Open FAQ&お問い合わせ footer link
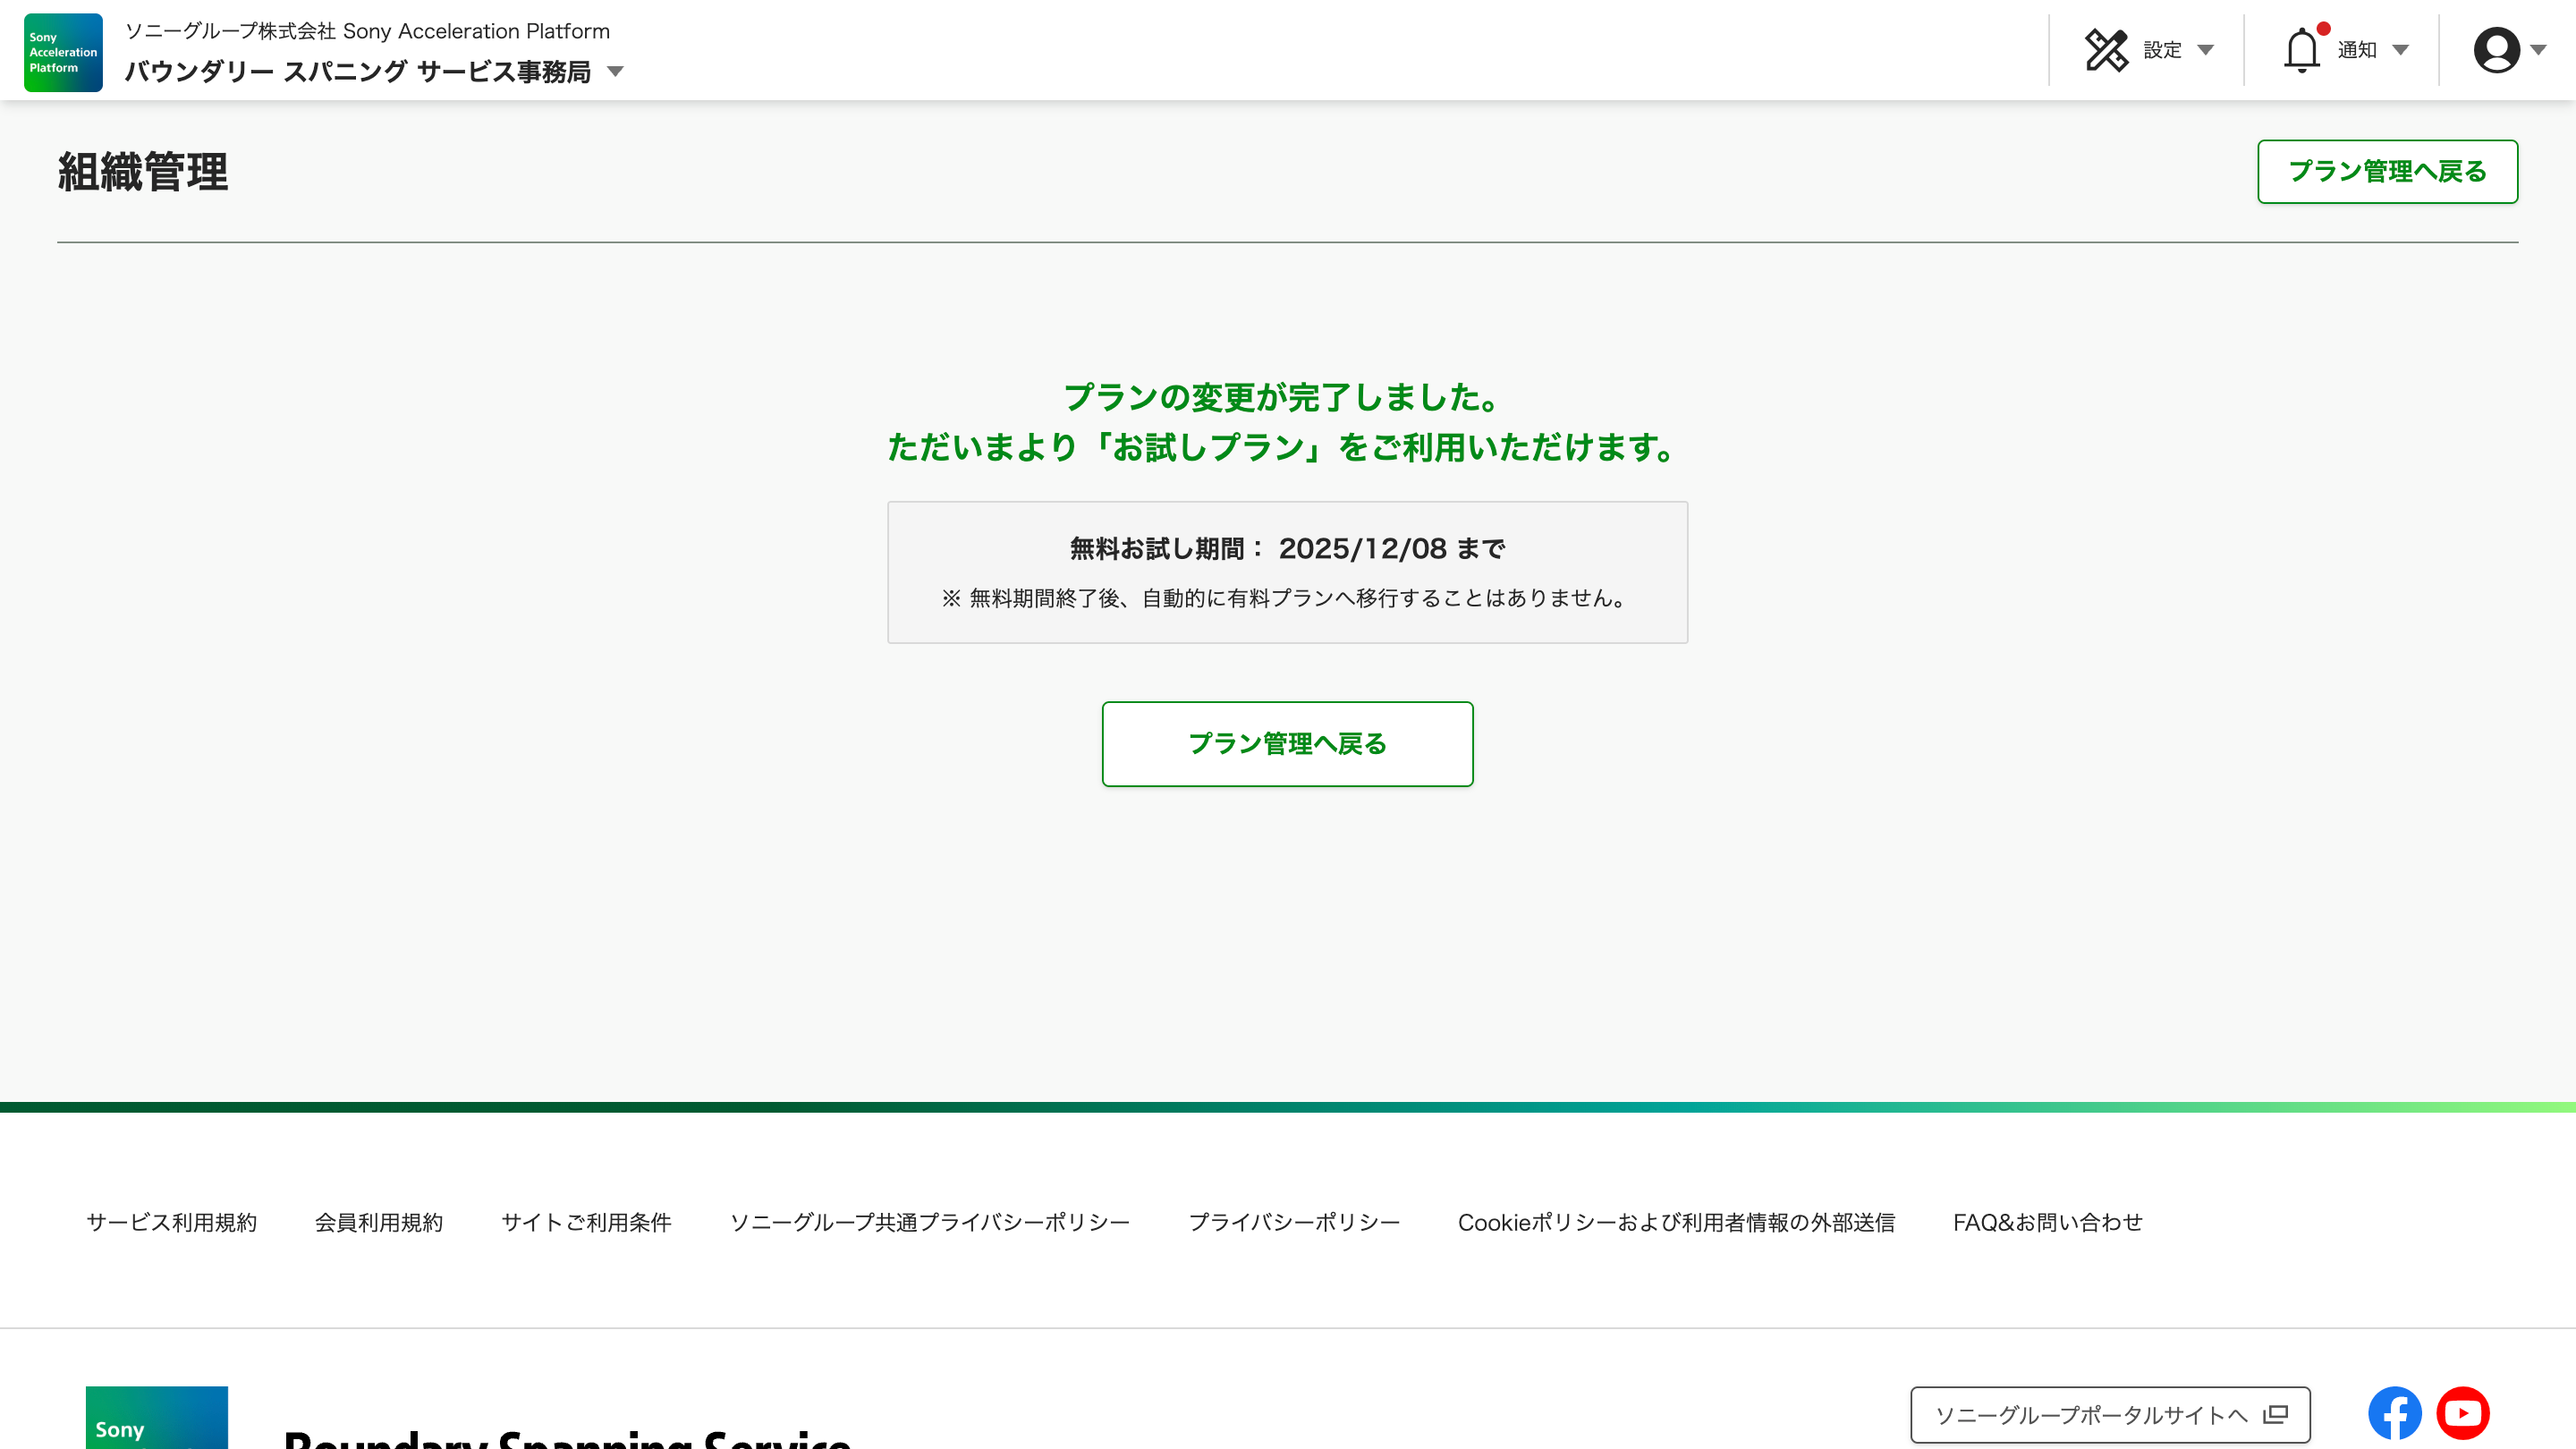Viewport: 2576px width, 1449px height. pos(2047,1222)
